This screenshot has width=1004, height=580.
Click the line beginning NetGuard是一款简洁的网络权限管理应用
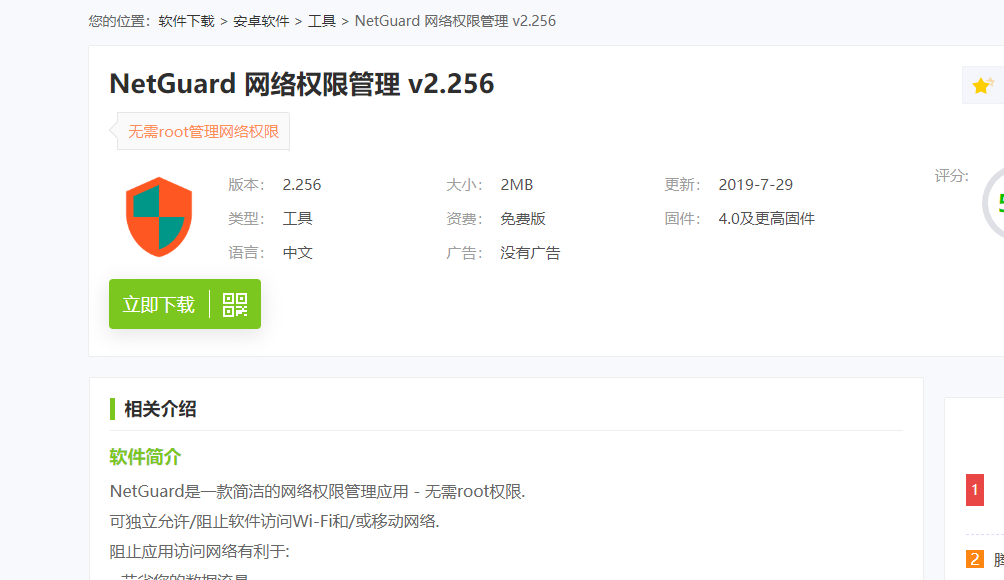(317, 491)
